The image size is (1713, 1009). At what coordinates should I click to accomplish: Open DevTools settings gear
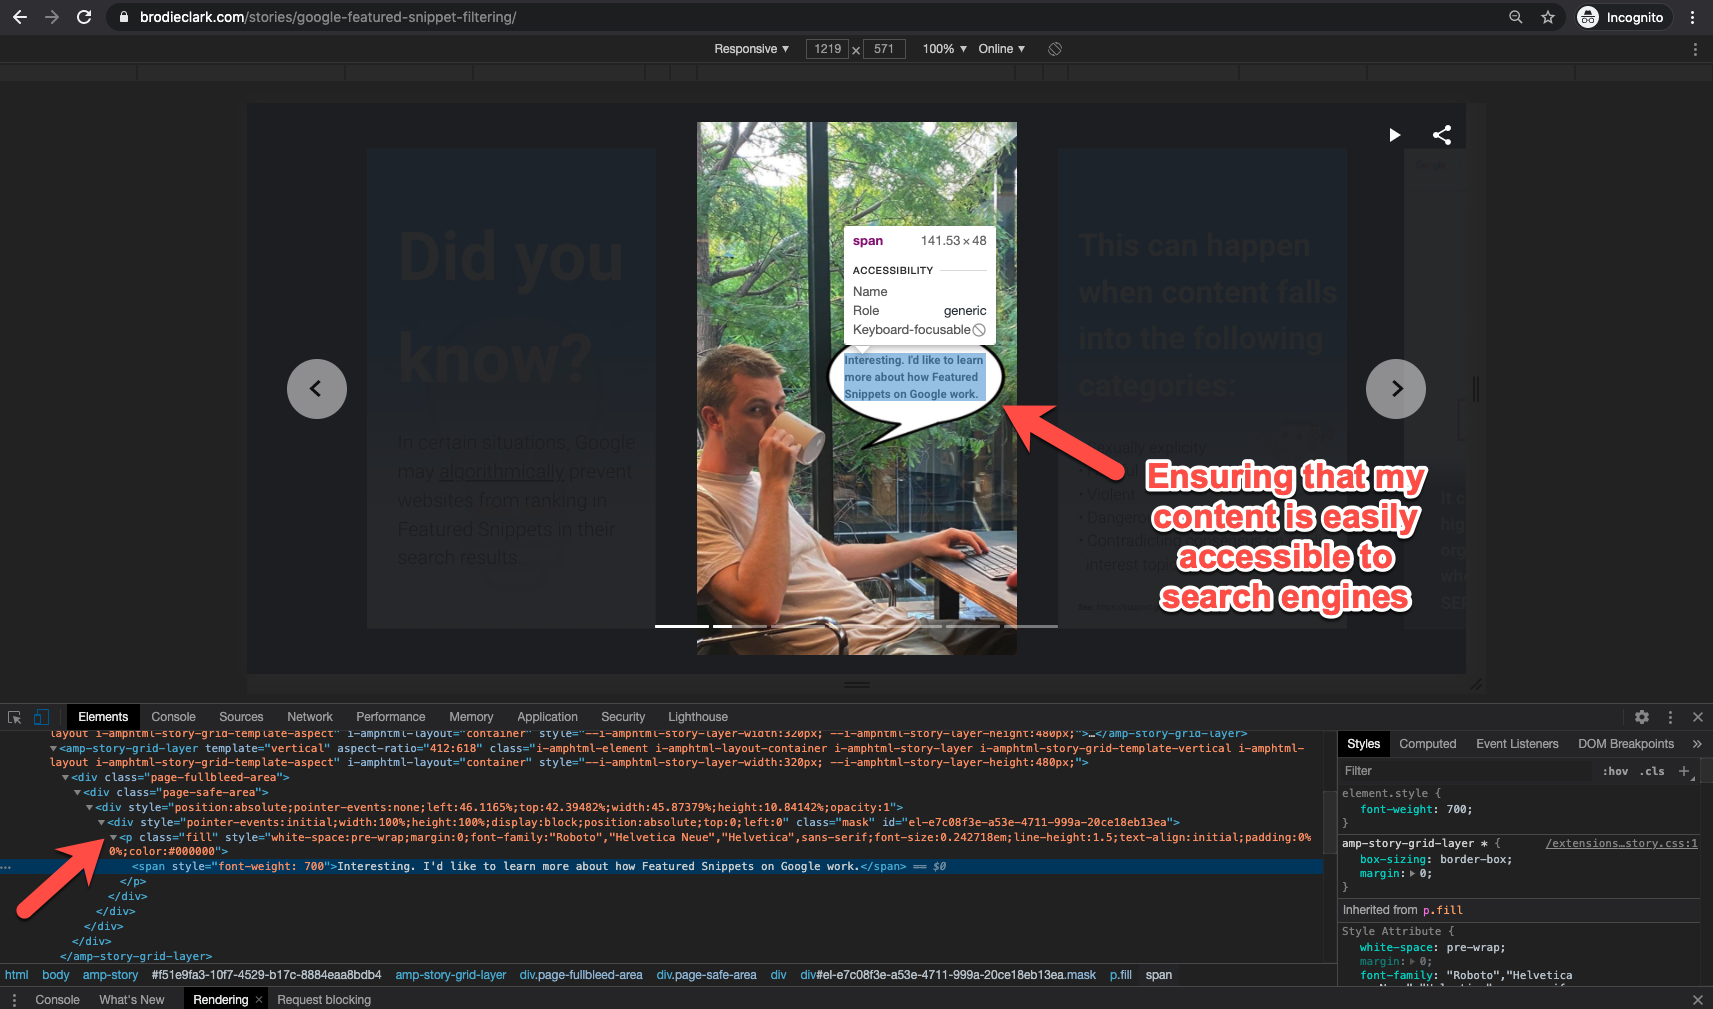click(x=1641, y=717)
